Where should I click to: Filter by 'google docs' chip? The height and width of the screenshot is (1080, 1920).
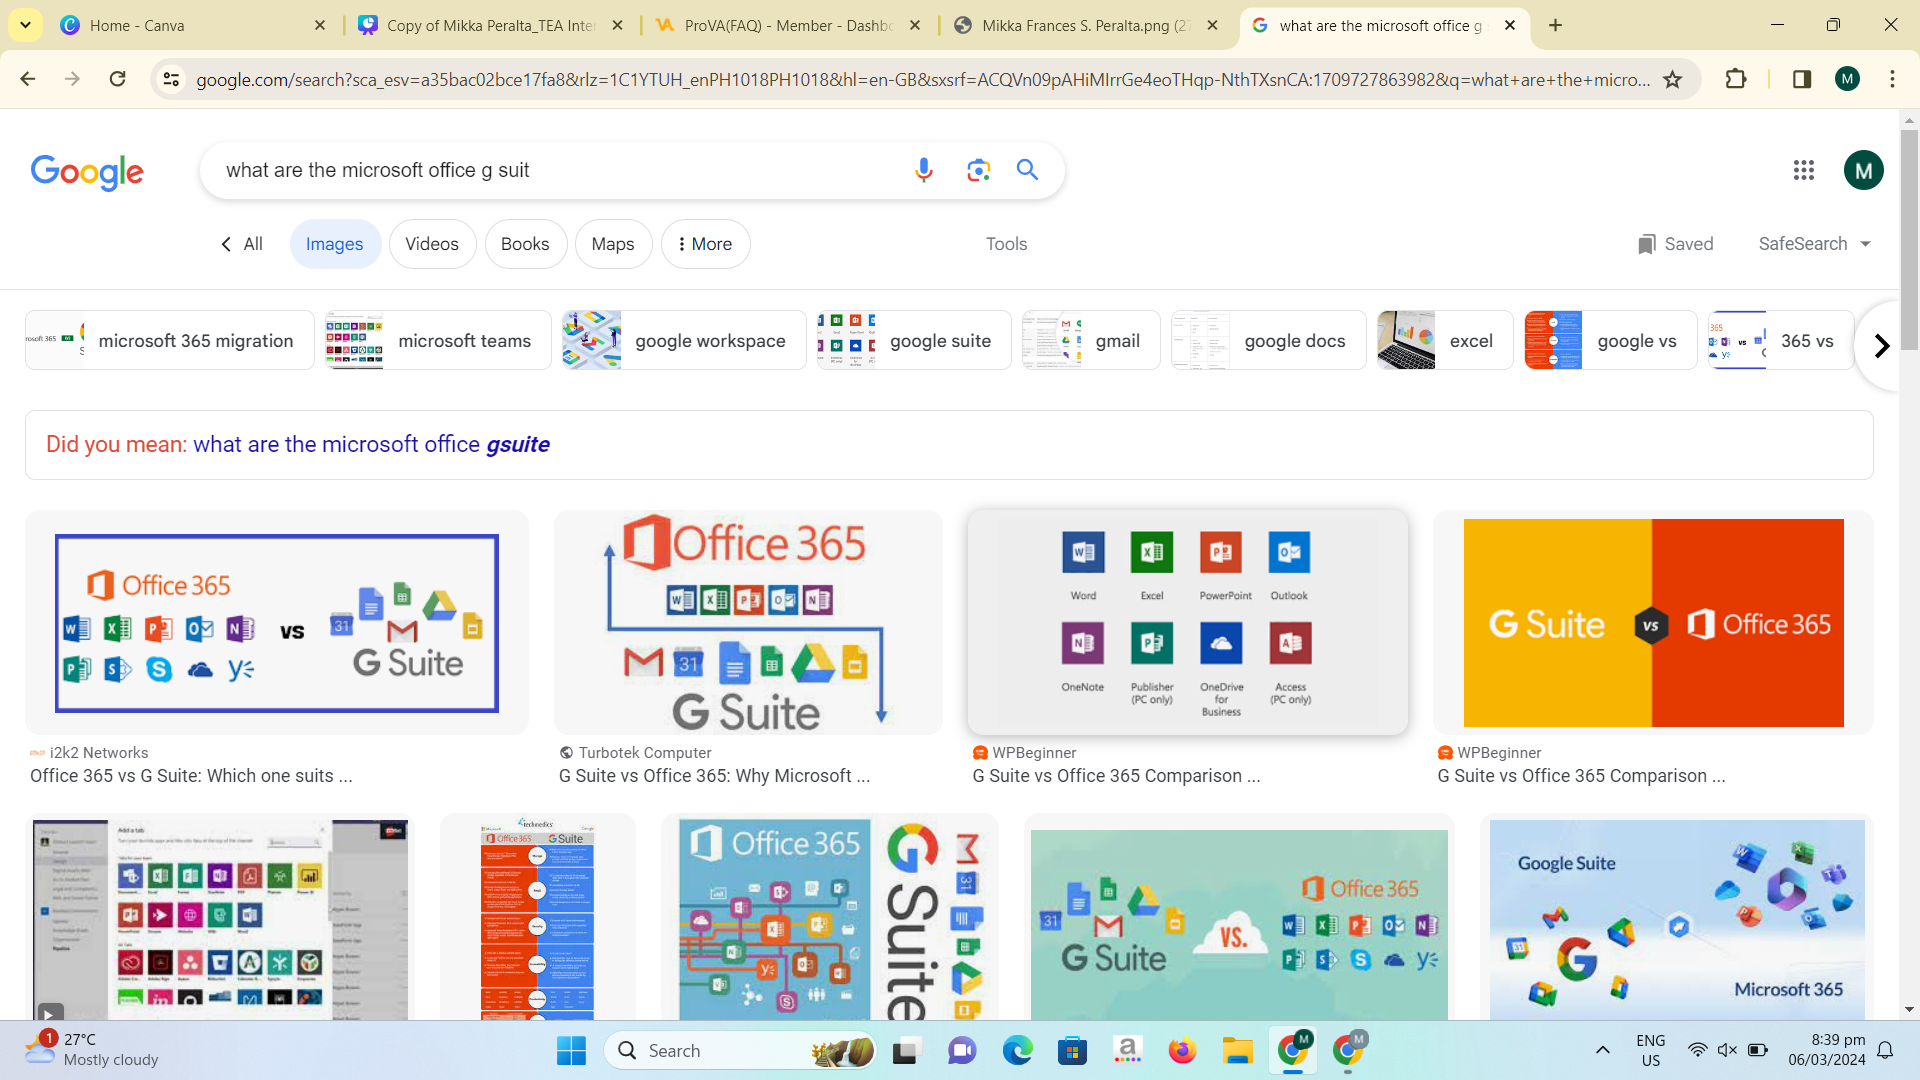[1268, 341]
